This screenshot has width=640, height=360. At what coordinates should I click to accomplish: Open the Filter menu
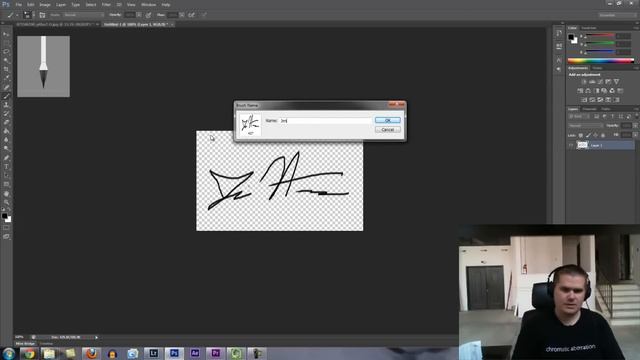pyautogui.click(x=106, y=4)
